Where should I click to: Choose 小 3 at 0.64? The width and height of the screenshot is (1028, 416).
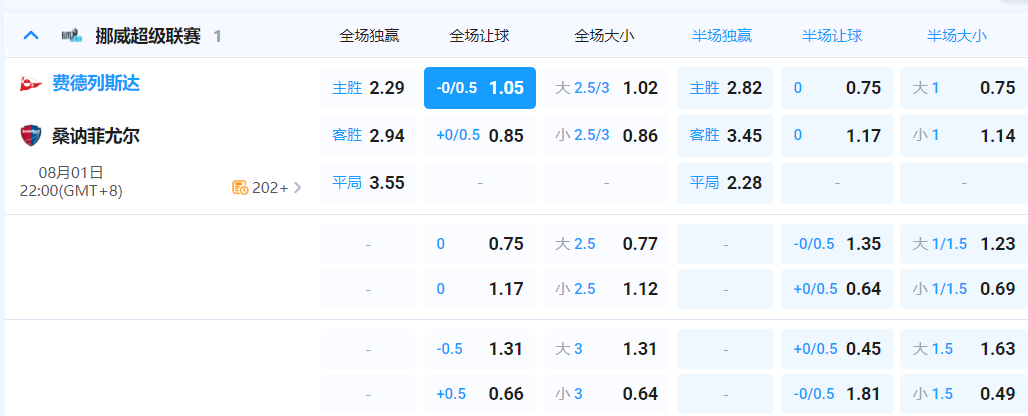coord(606,394)
